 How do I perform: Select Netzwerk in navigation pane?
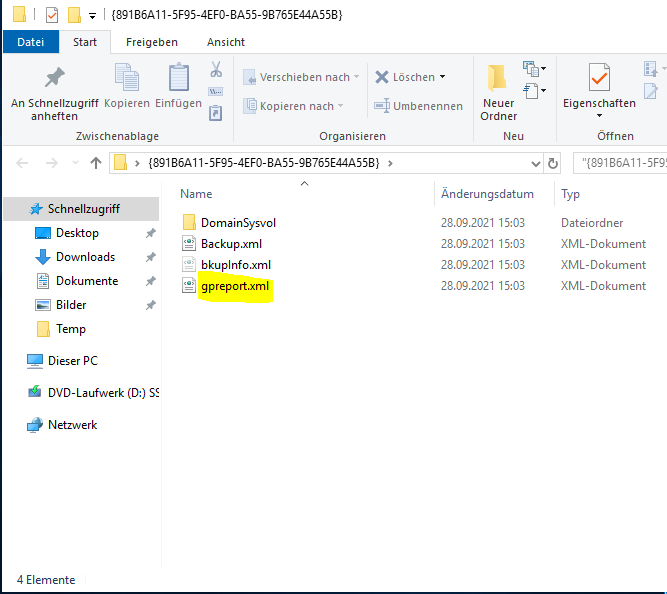(x=72, y=425)
